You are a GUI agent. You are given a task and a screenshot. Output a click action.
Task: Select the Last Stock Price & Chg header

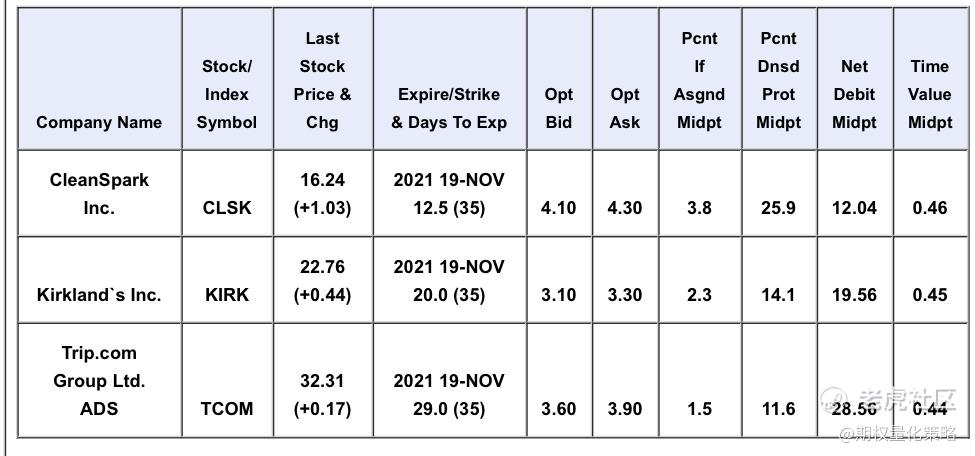click(323, 80)
